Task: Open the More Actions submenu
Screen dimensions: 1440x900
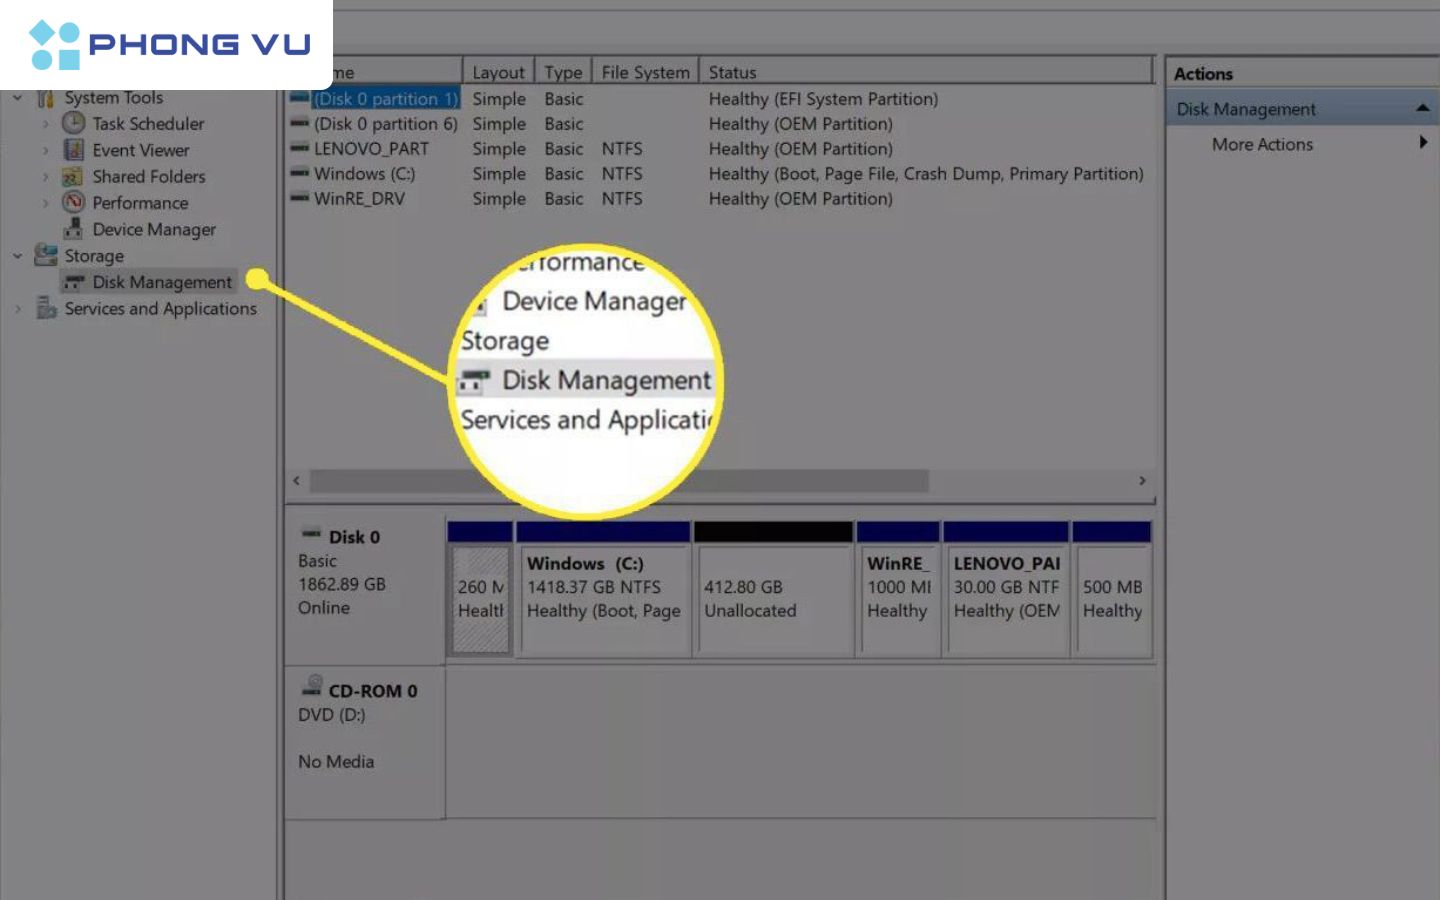Action: coord(1262,144)
